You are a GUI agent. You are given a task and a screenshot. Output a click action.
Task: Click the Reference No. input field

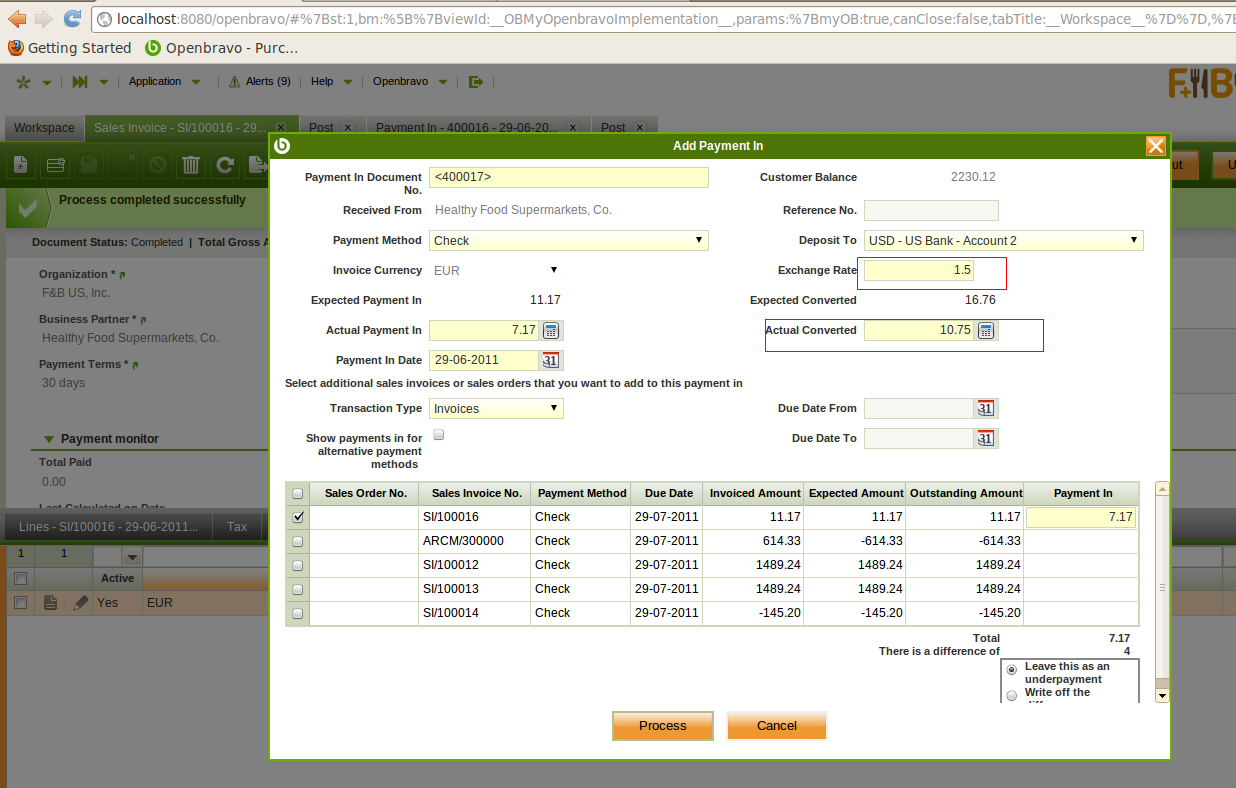coord(931,210)
